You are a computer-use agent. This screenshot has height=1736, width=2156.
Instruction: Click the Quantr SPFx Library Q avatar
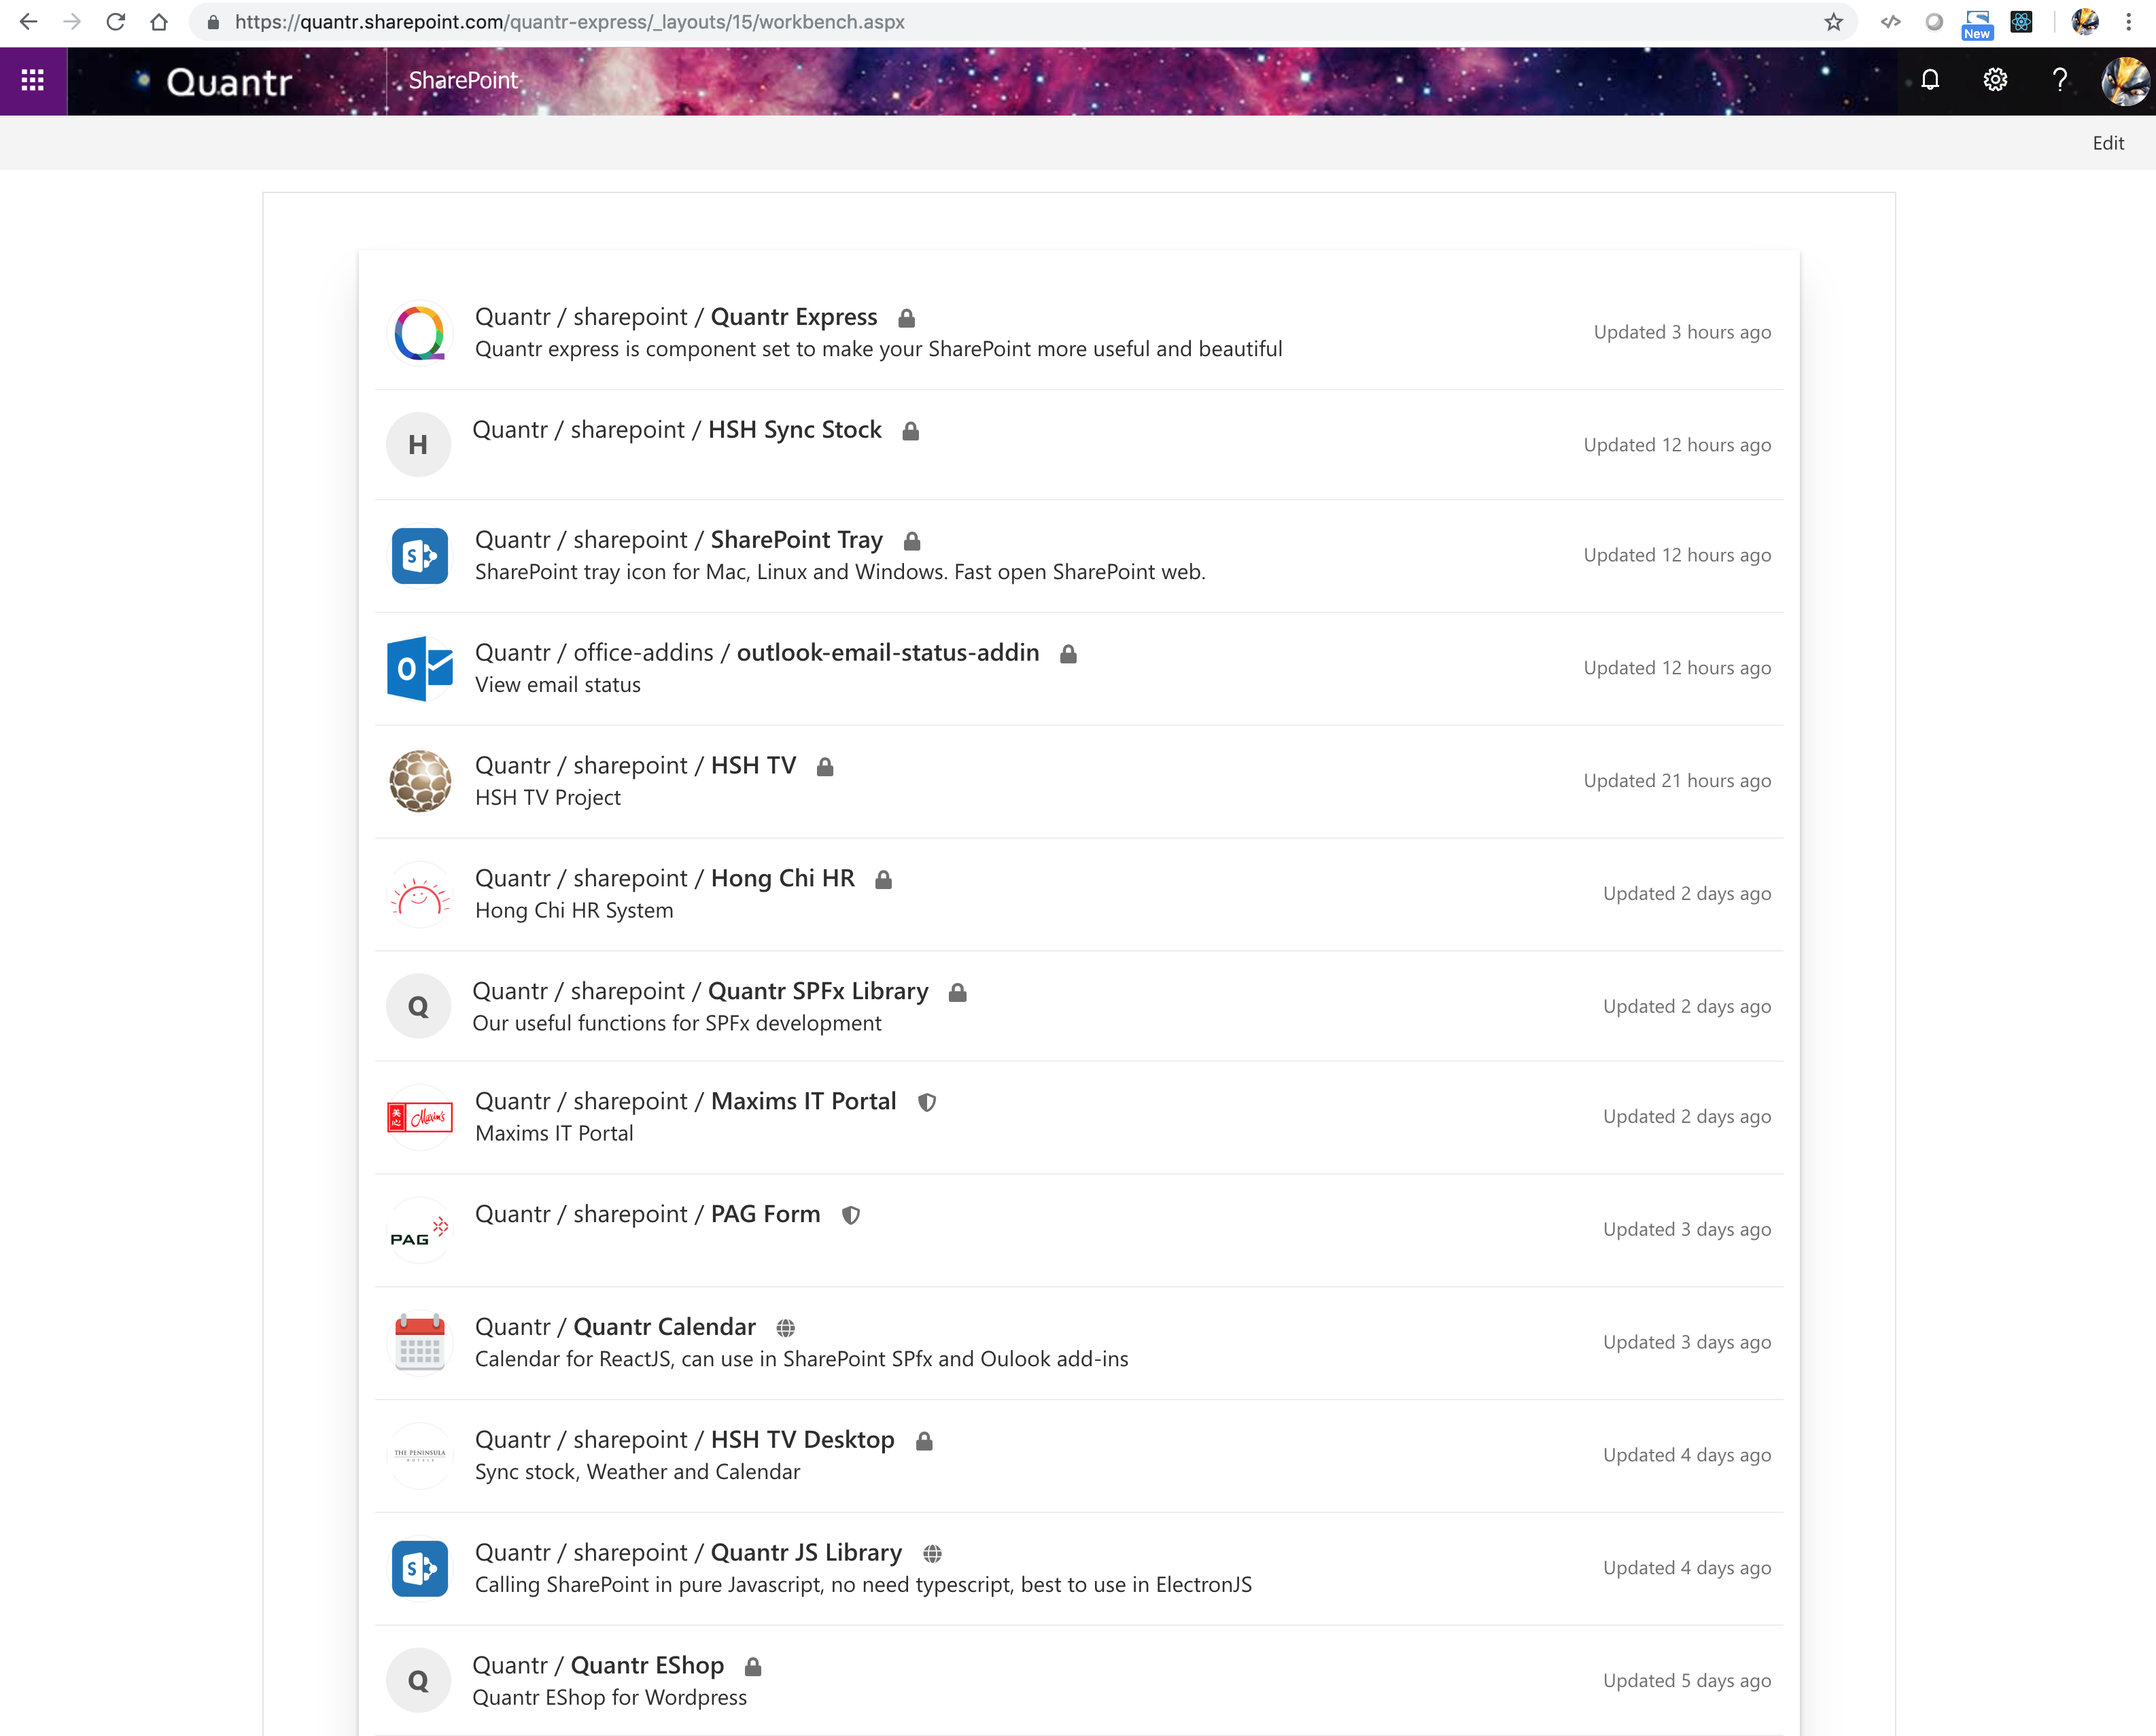click(x=418, y=1006)
